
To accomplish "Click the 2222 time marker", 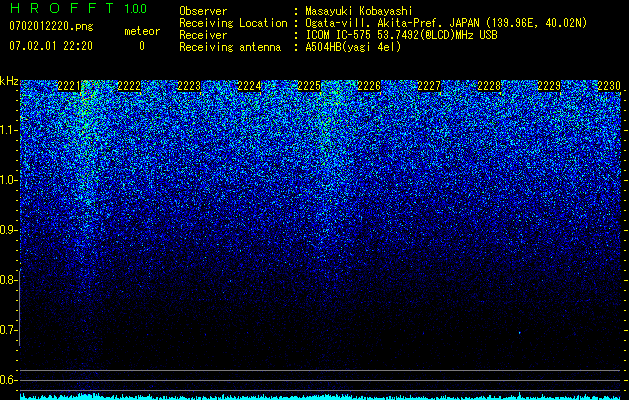I will [129, 86].
